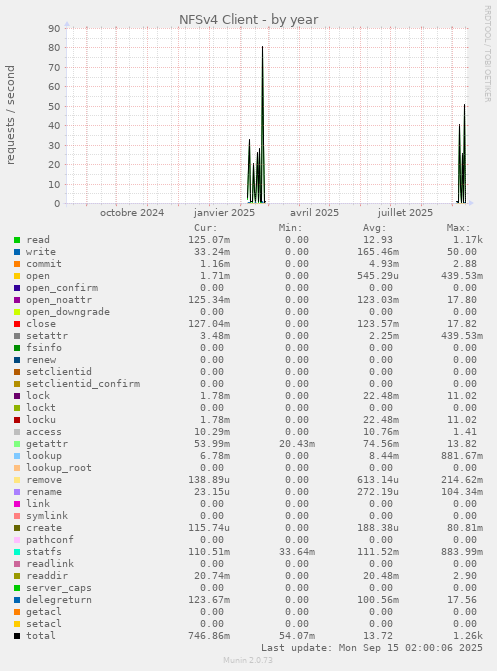497x671 pixels.
Task: Click the 'Munin 2.0.73' footer text
Action: [248, 660]
